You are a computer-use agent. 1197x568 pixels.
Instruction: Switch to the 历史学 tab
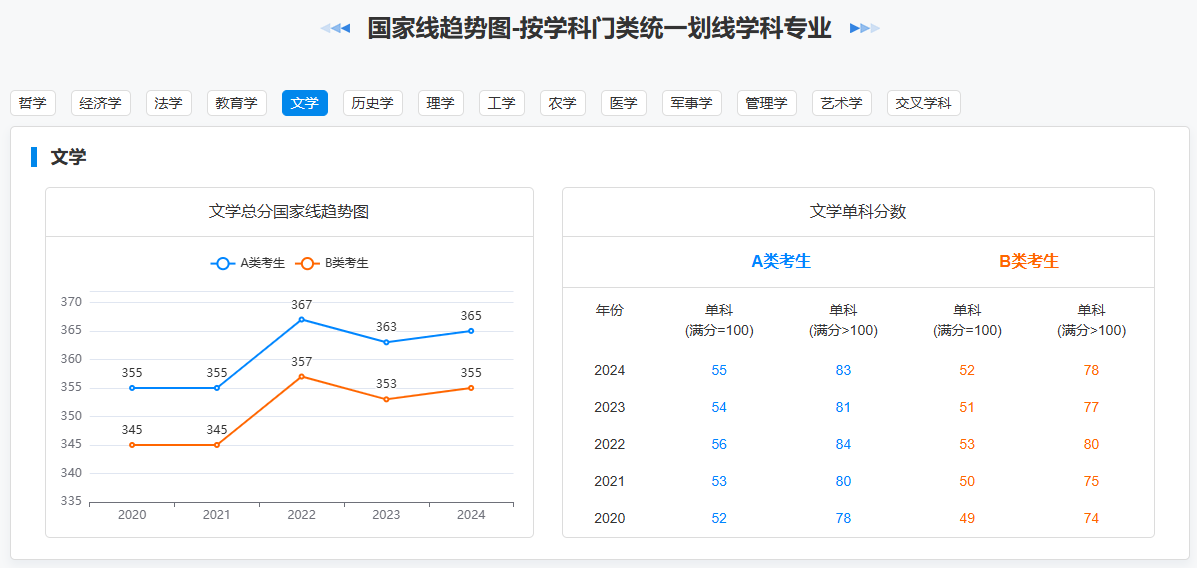[x=373, y=103]
